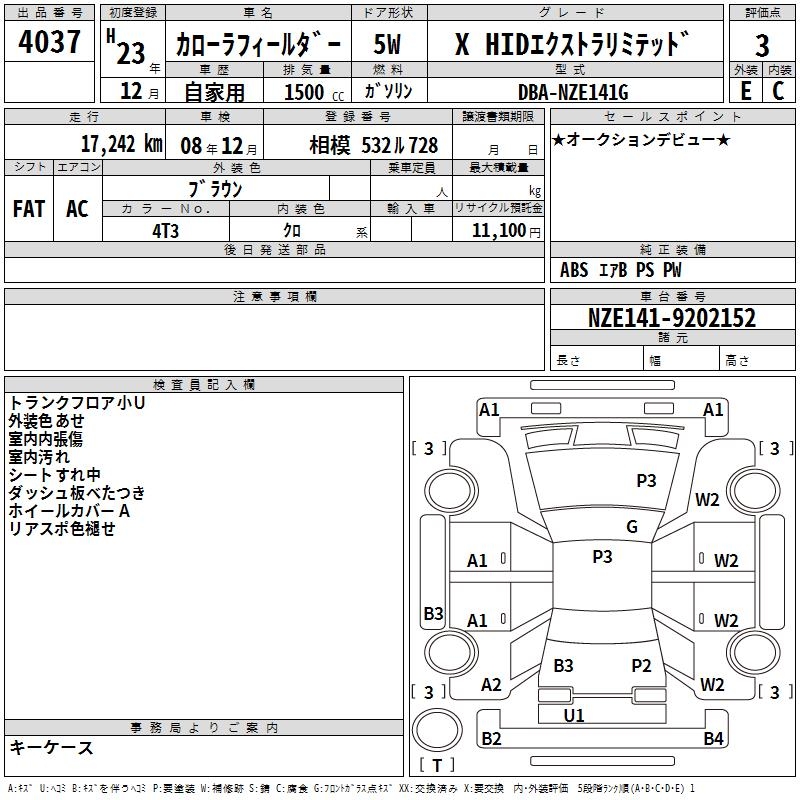The height and width of the screenshot is (800, 800).
Task: Click the 車検 expiry 08年12月
Action: tap(219, 146)
